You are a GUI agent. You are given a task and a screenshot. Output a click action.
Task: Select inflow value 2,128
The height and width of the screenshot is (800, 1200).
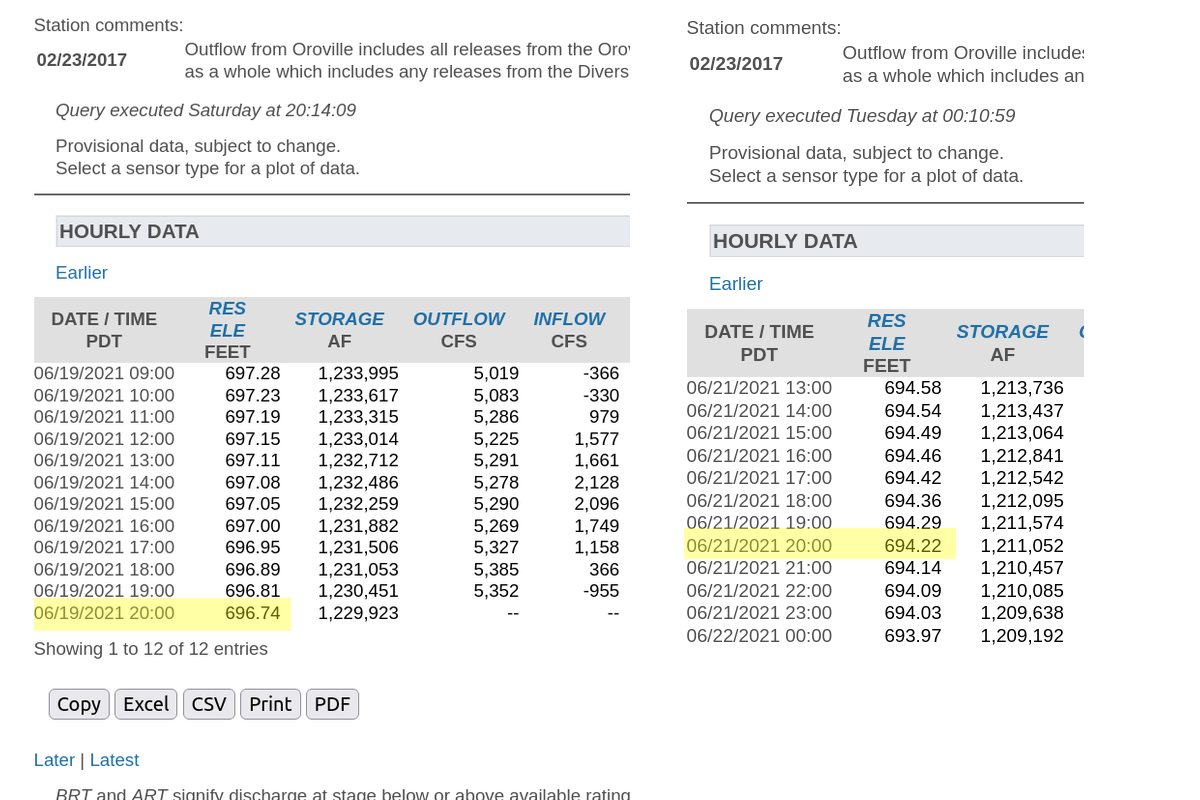tap(597, 482)
